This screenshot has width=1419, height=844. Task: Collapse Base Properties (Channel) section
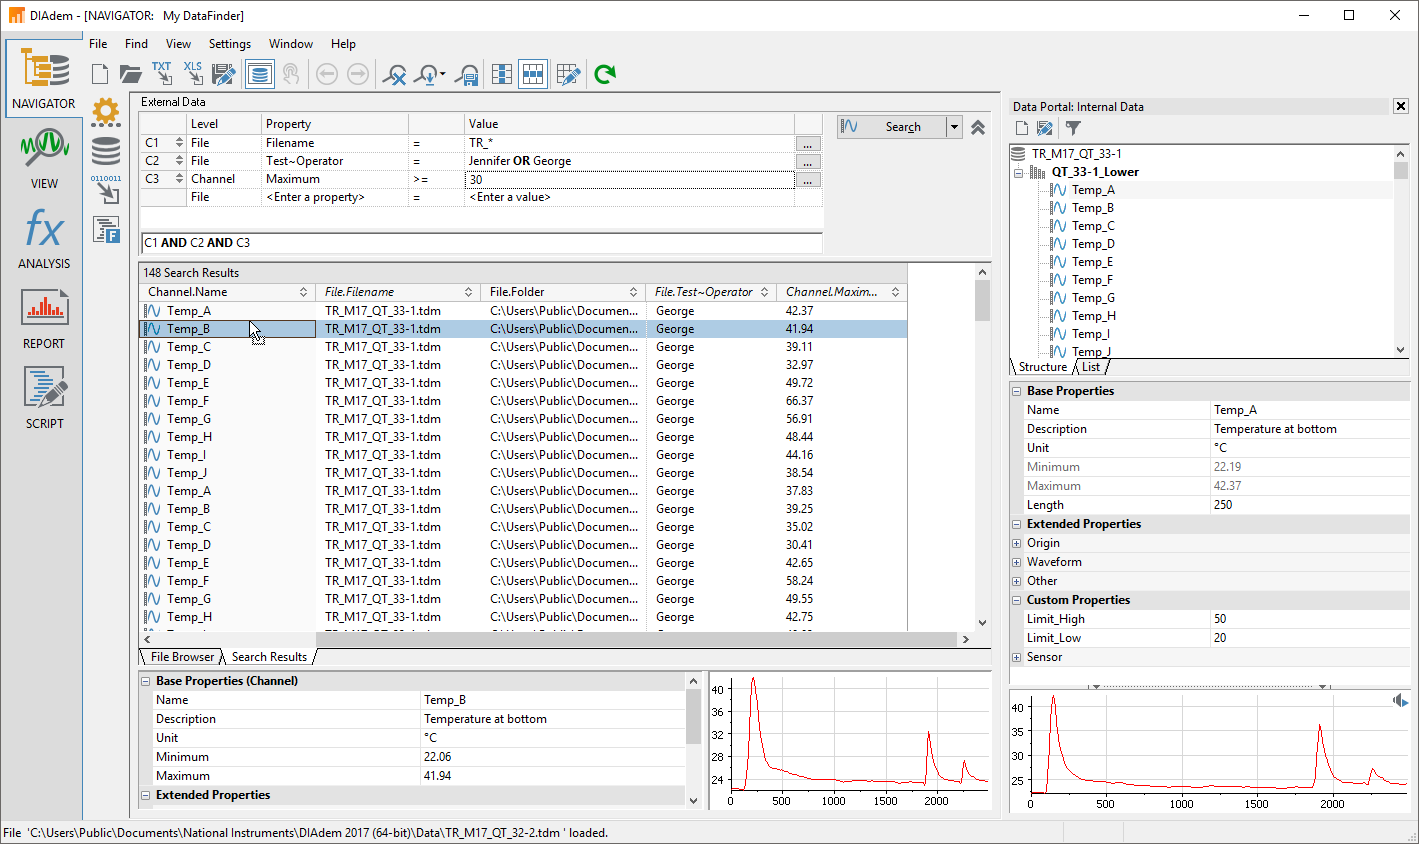coord(146,681)
